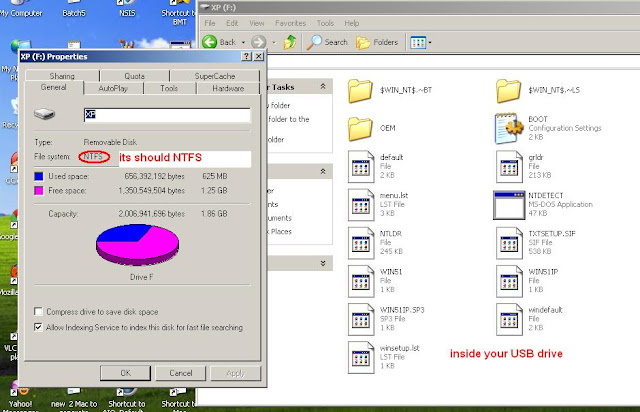The image size is (640, 412).
Task: Switch to the AutoPlay tab
Action: [x=113, y=88]
